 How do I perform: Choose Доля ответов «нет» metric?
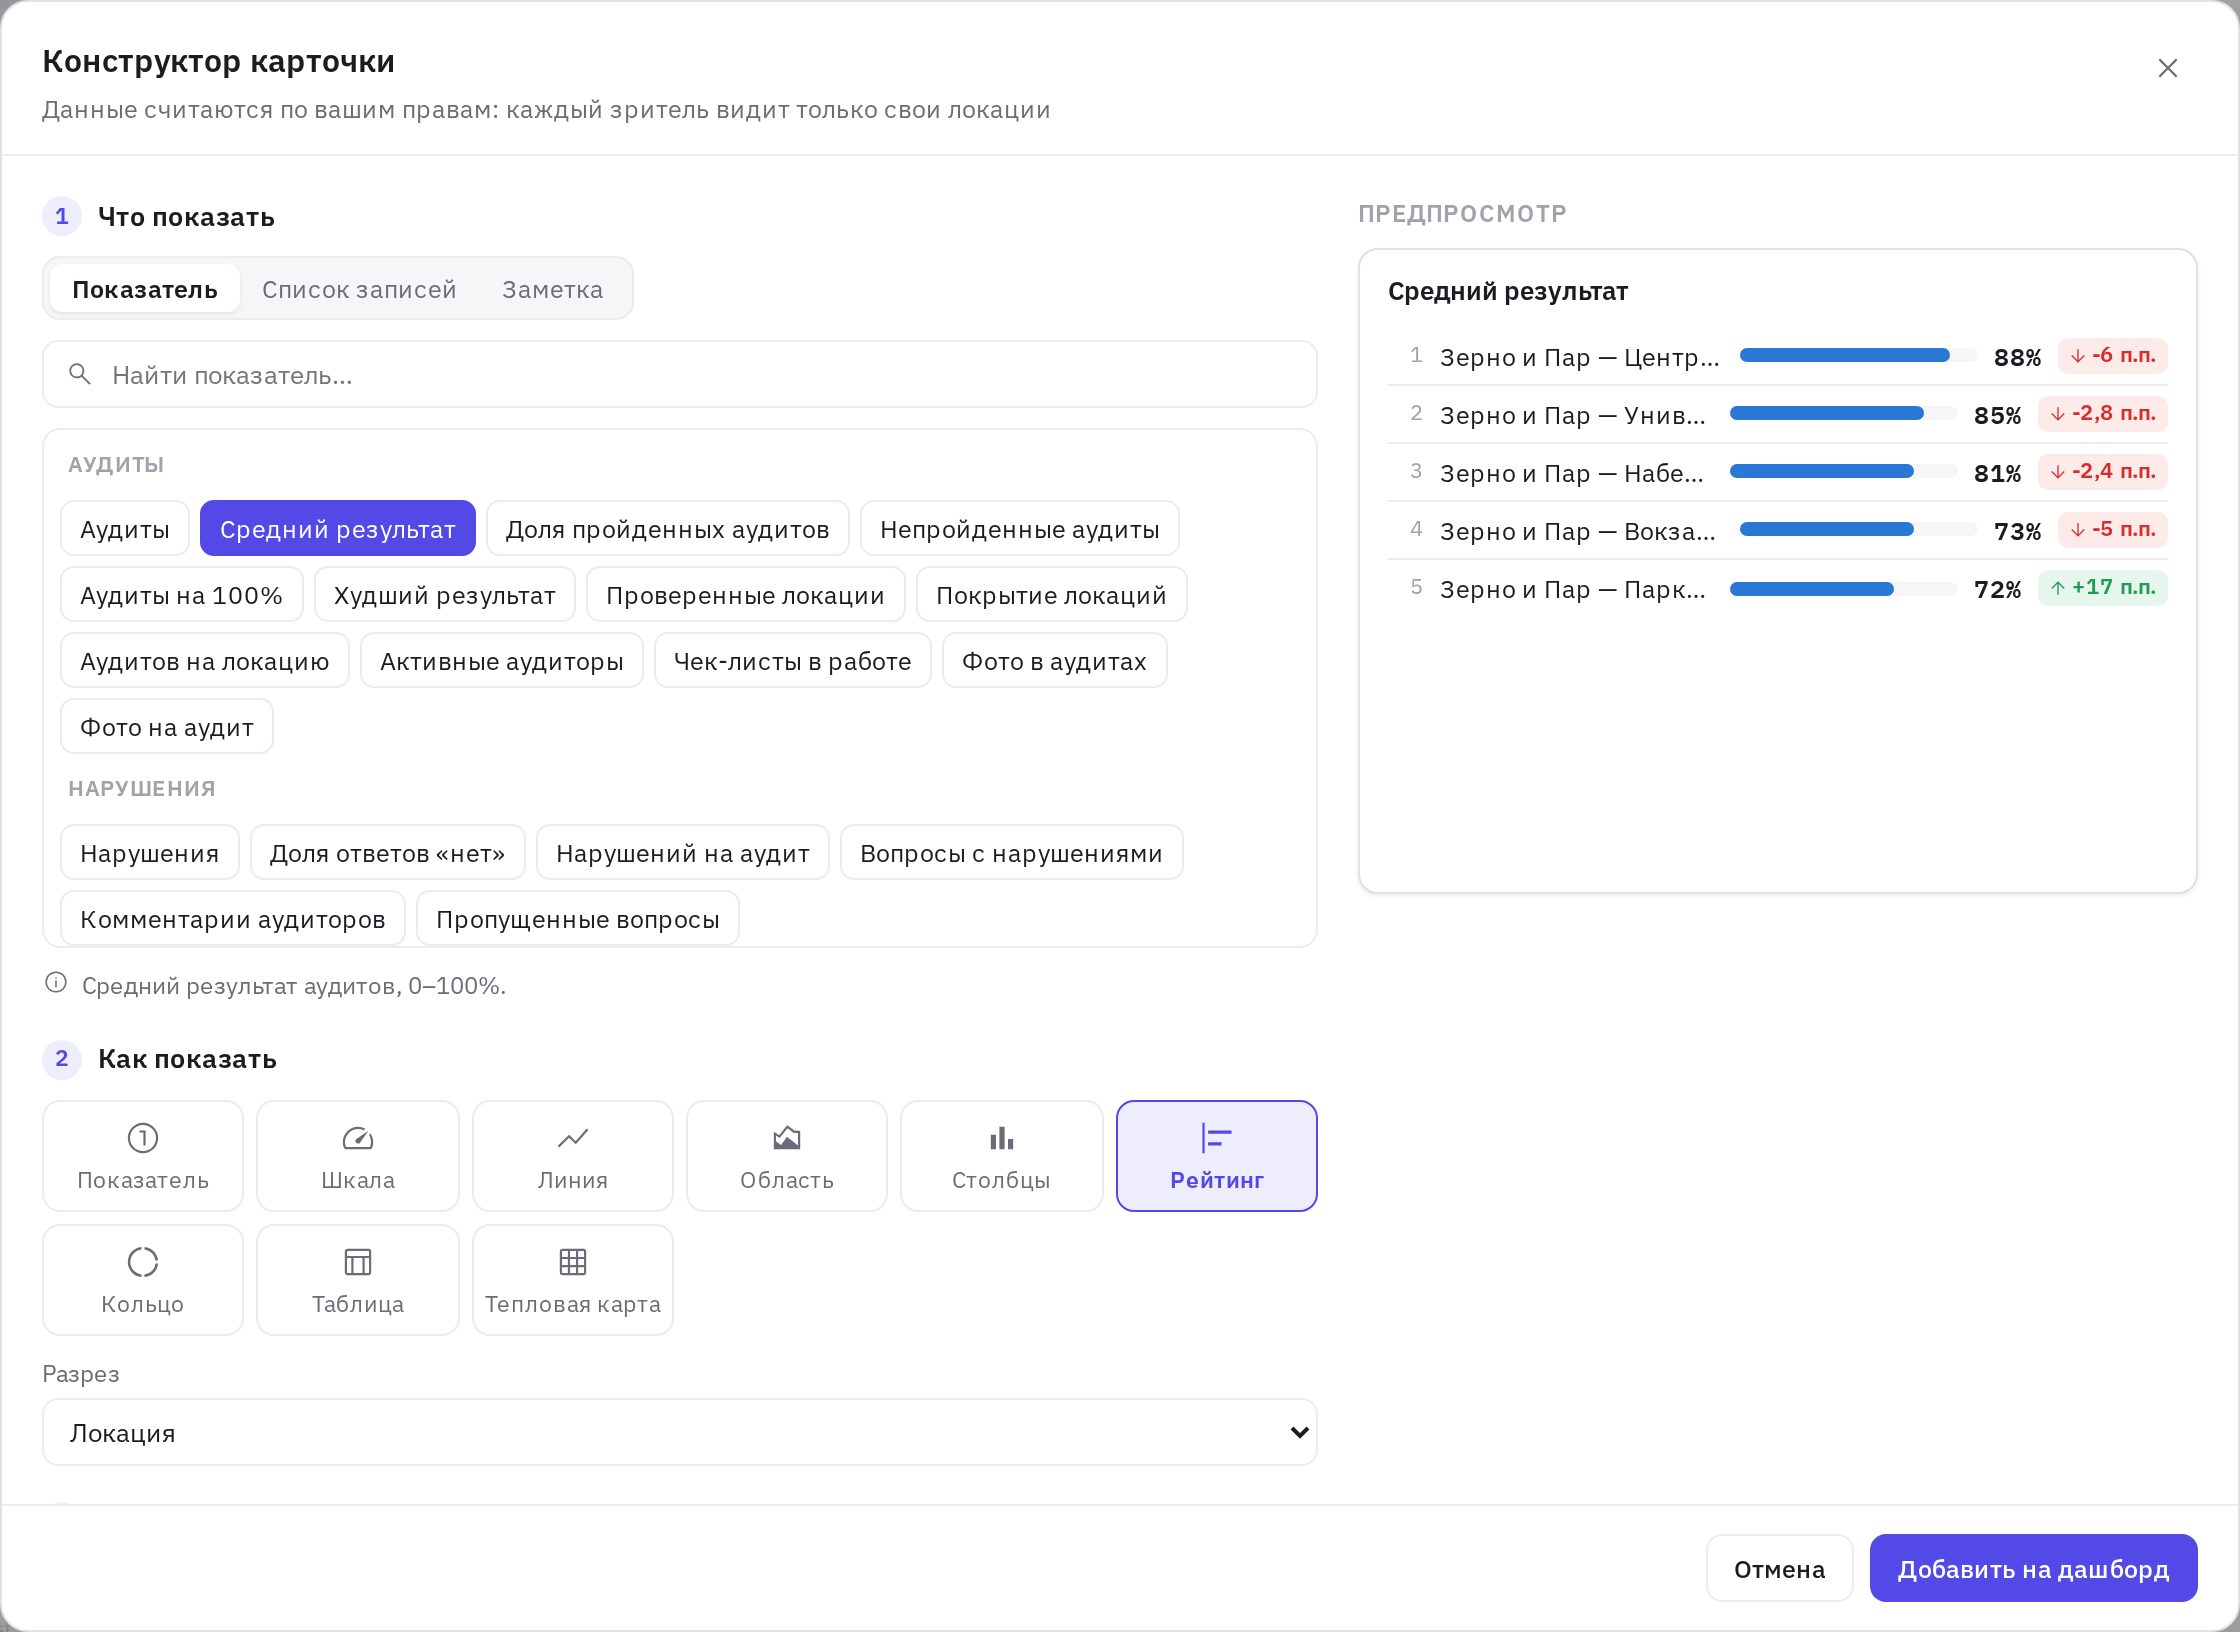coord(388,852)
